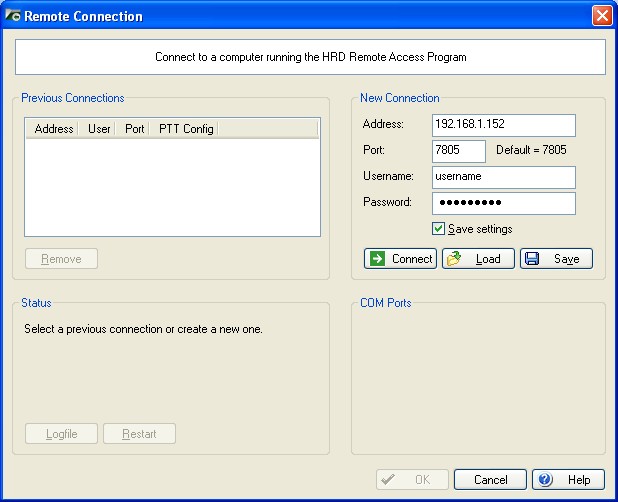Focus the Port number field
This screenshot has height=502, width=618.
(x=459, y=151)
